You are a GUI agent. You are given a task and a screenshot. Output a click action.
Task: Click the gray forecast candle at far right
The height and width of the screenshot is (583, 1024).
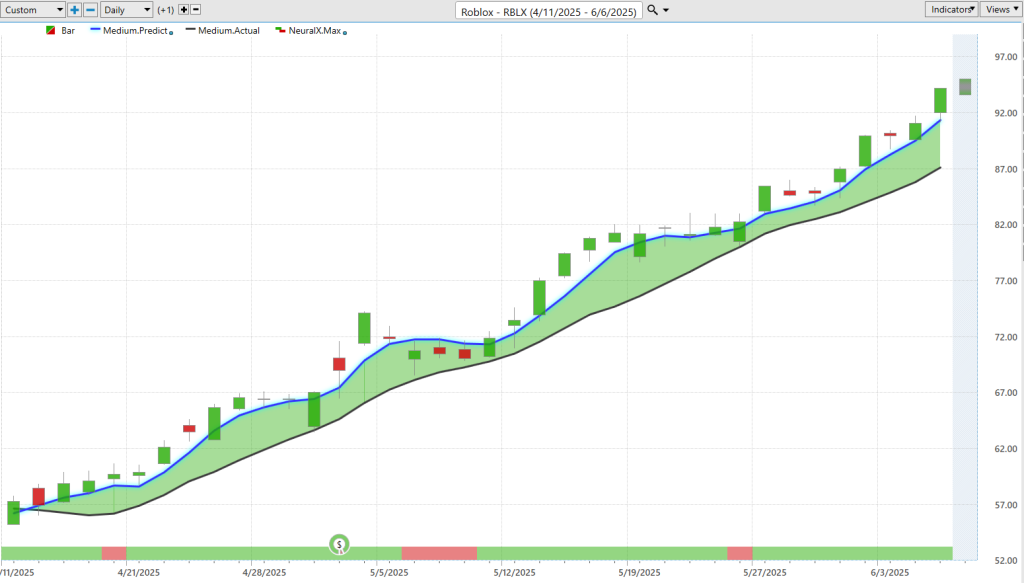965,87
